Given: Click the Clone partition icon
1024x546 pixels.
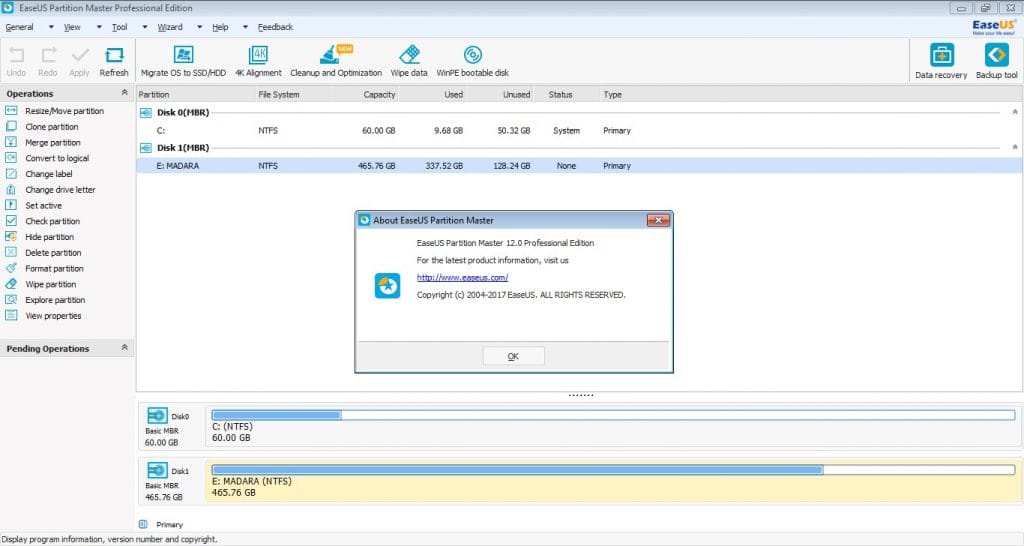Looking at the screenshot, I should 11,126.
